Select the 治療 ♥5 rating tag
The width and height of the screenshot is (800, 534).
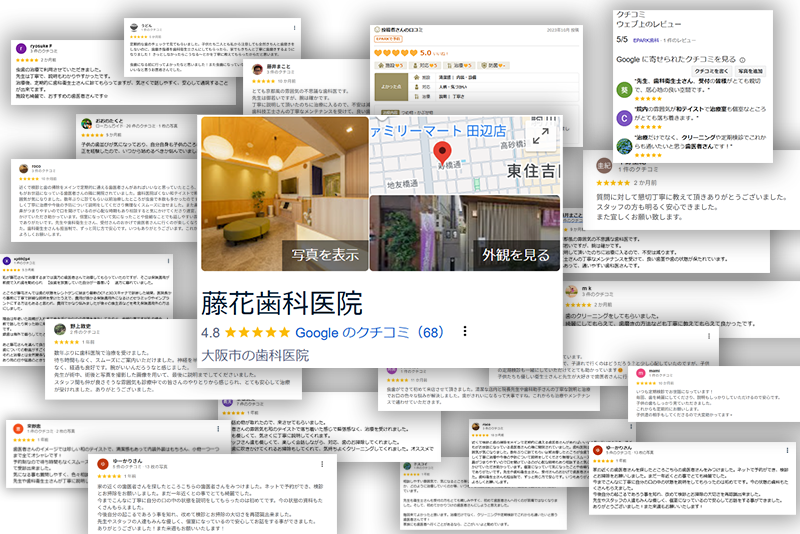[459, 65]
